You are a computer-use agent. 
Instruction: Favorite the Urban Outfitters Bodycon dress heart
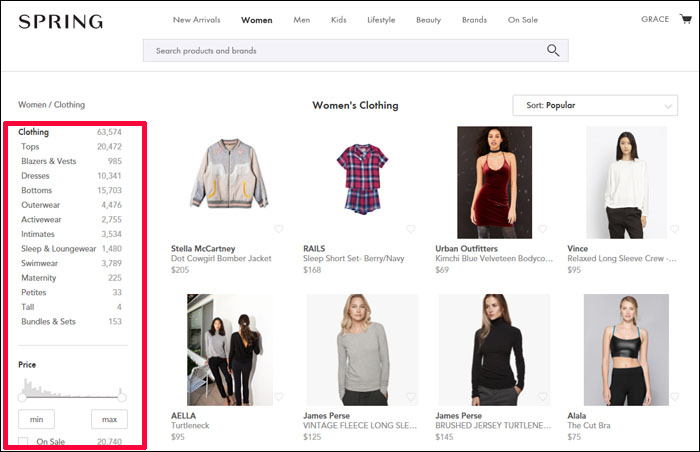point(542,229)
